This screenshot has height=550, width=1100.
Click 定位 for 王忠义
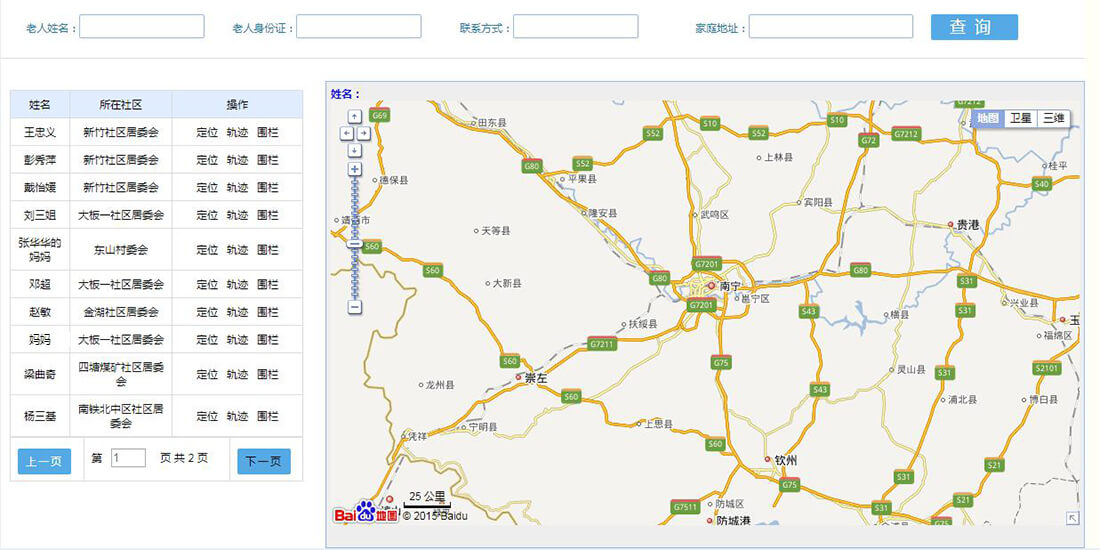coord(207,132)
